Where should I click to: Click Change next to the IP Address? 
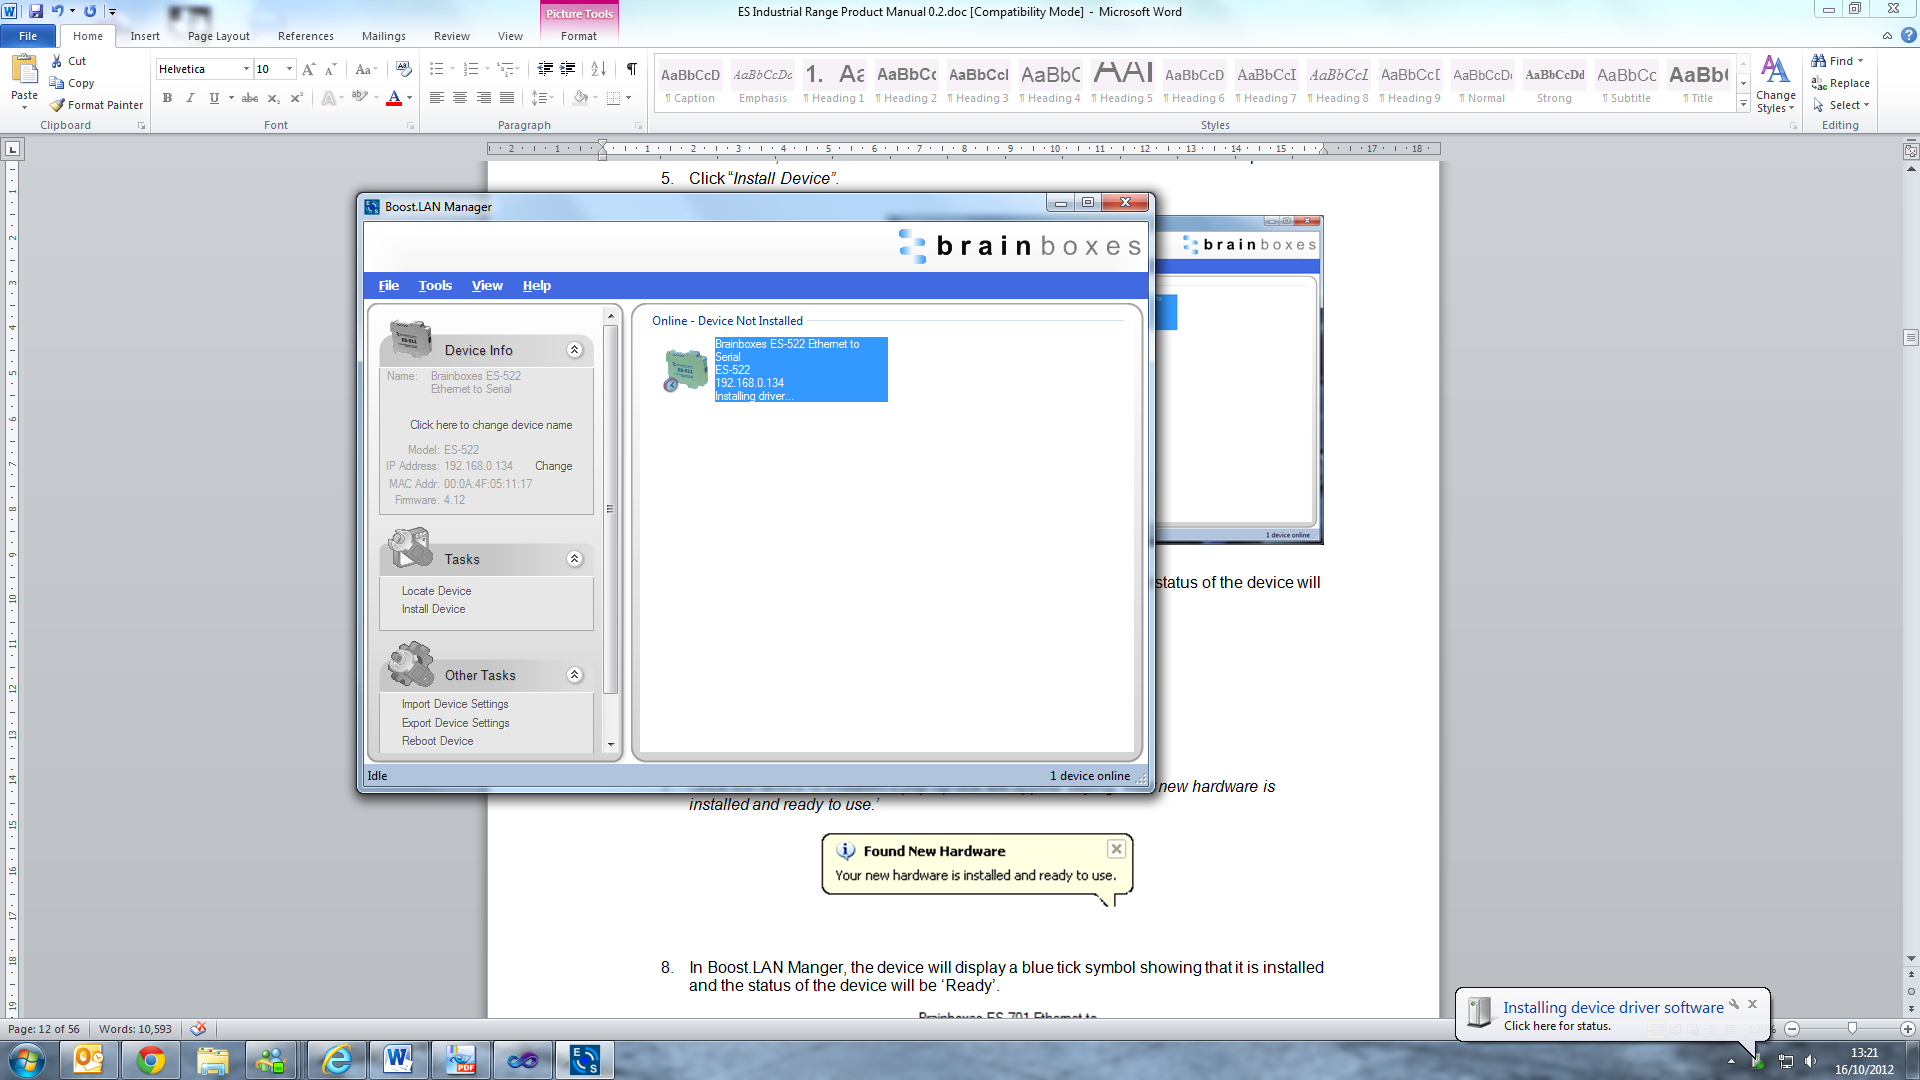(553, 466)
